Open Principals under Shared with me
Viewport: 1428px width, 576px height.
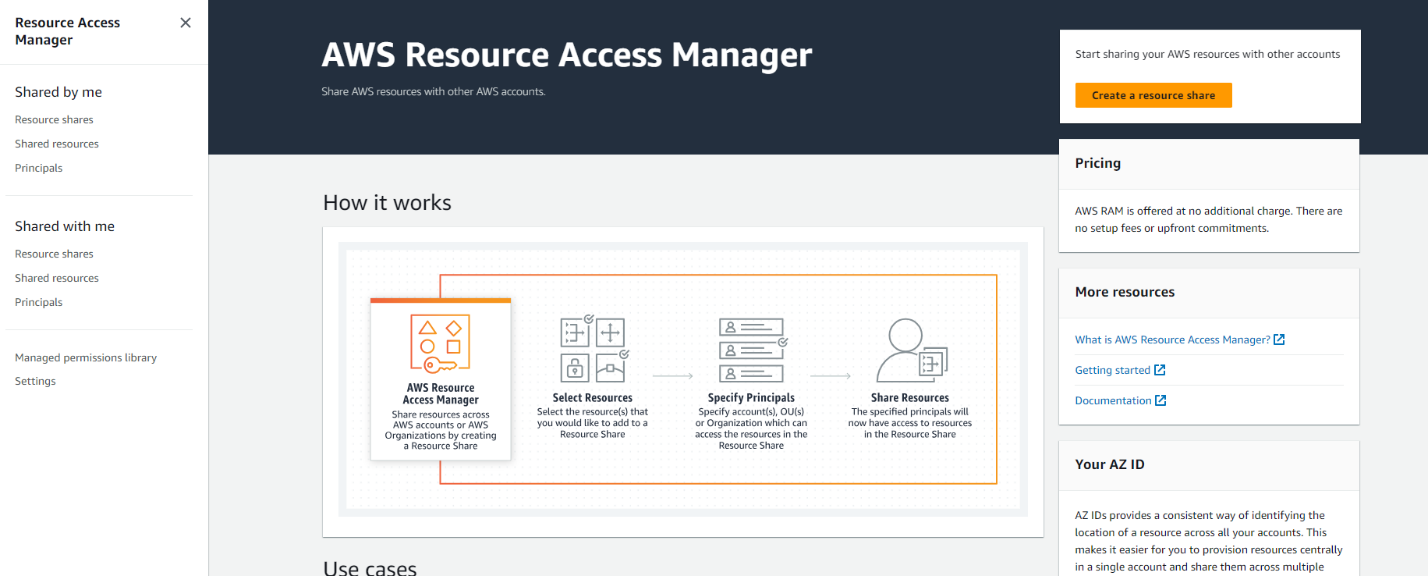(x=39, y=302)
